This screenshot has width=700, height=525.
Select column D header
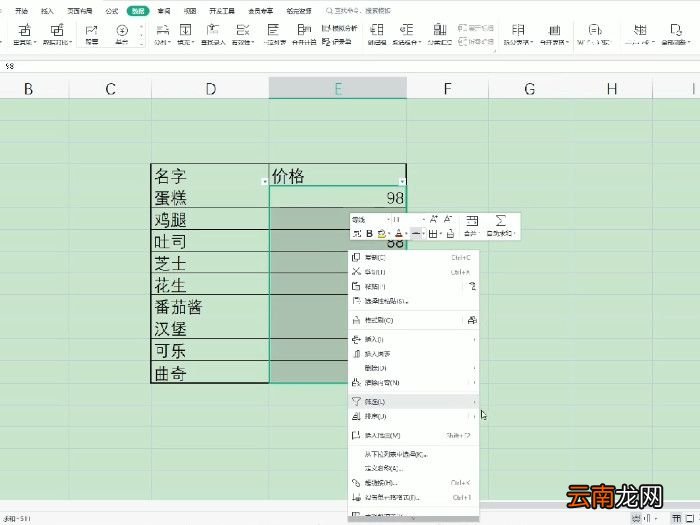[210, 88]
